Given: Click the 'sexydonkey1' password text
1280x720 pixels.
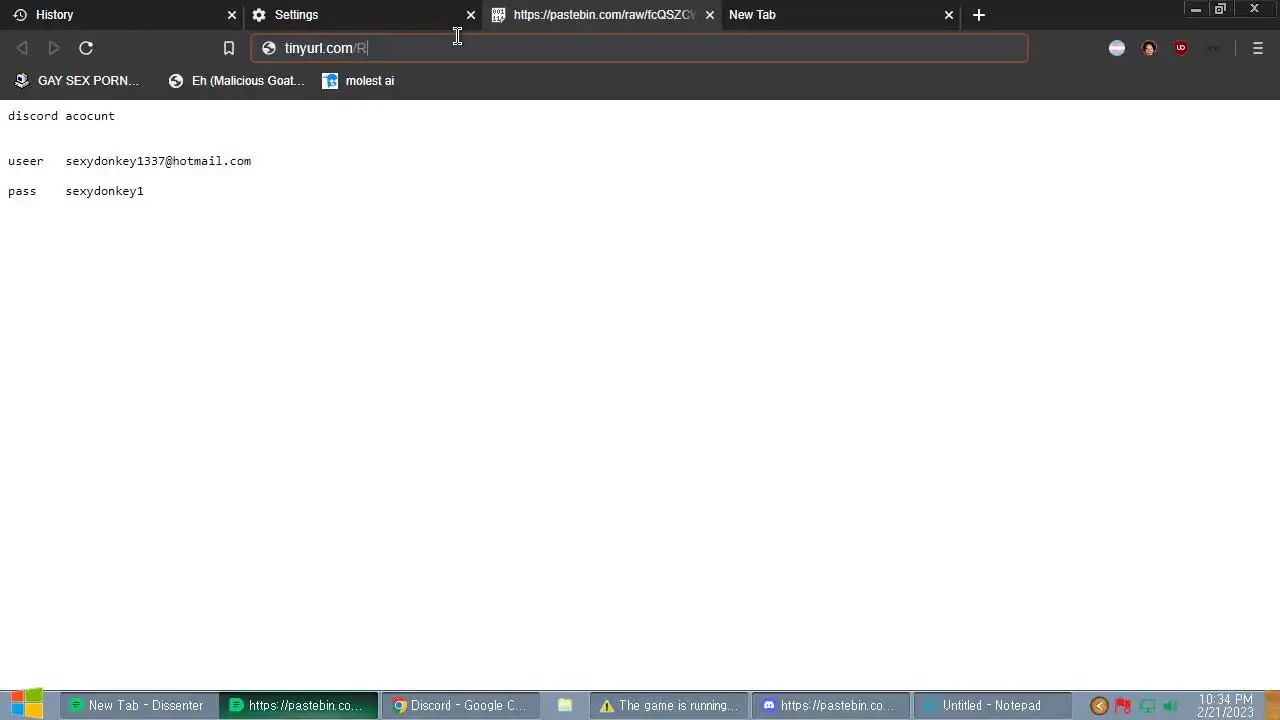Looking at the screenshot, I should pyautogui.click(x=104, y=191).
